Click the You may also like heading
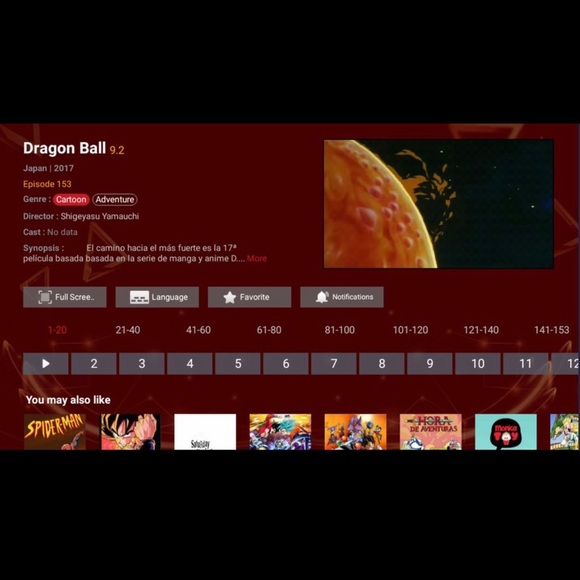580x580 pixels. coord(68,400)
